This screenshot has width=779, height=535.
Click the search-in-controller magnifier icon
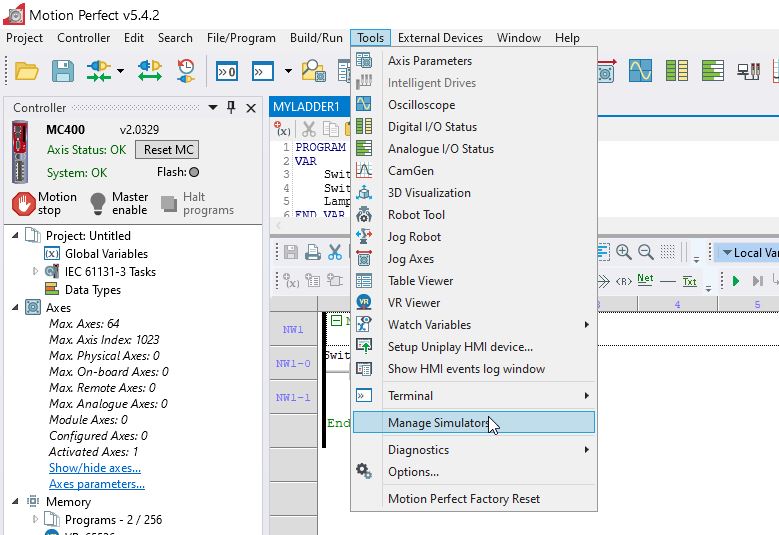(x=313, y=71)
